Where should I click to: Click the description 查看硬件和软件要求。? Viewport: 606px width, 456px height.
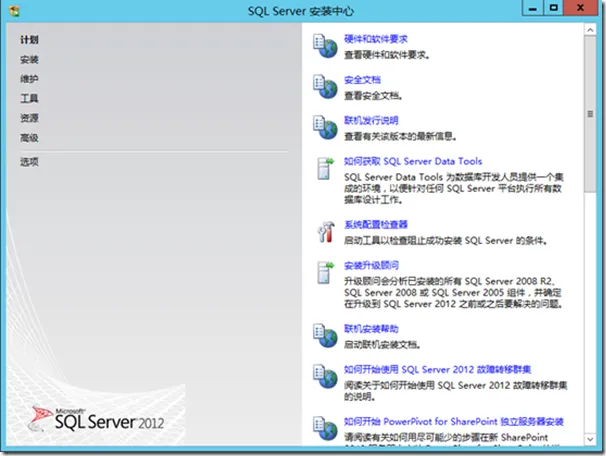point(387,55)
